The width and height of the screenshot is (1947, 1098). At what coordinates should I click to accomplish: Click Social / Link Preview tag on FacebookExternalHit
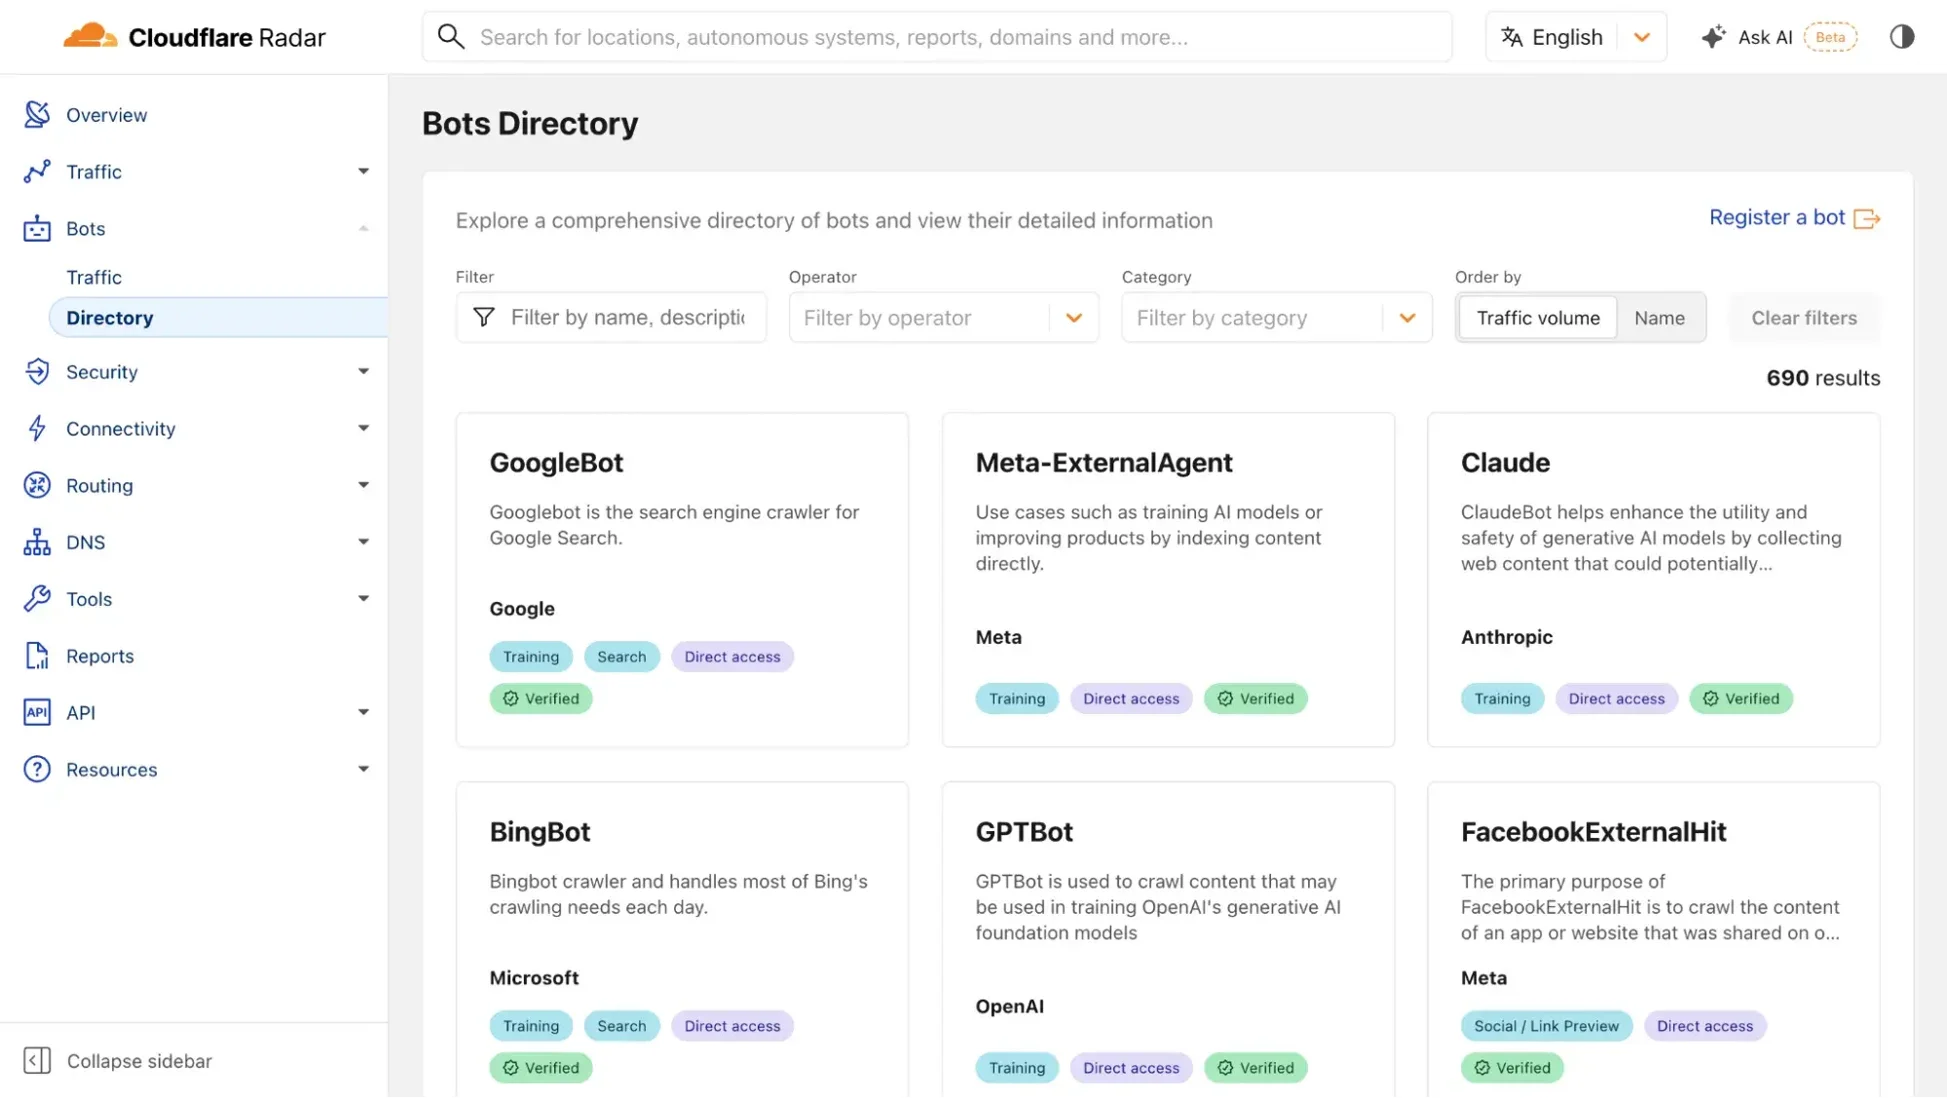1546,1026
